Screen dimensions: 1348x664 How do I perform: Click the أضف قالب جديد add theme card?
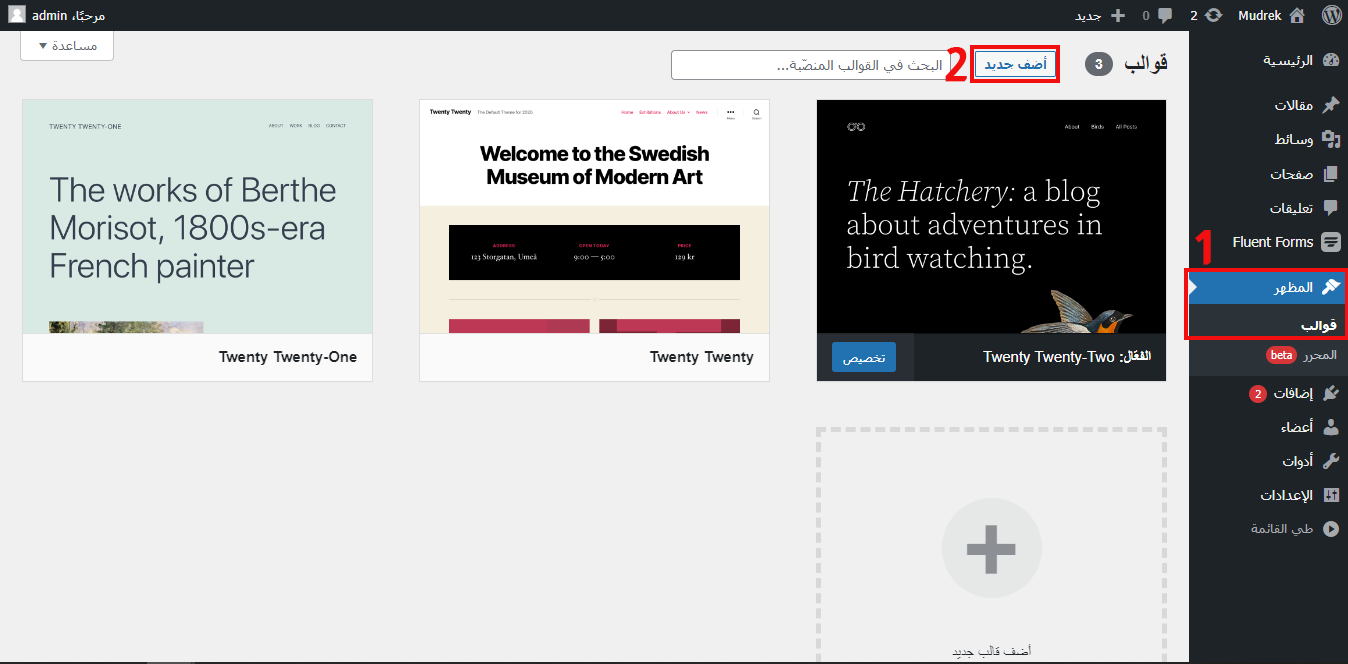991,546
